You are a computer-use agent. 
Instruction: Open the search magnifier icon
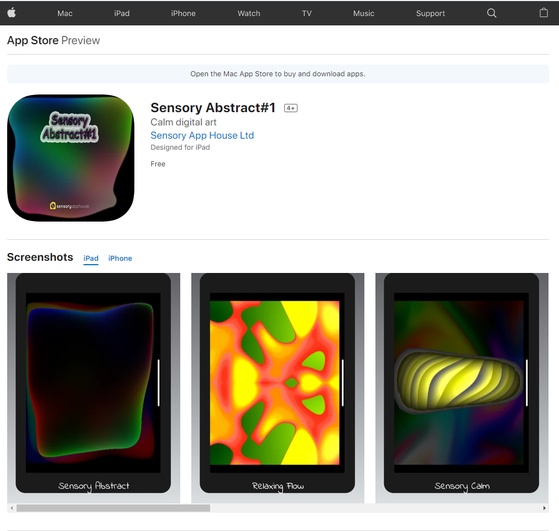point(492,13)
